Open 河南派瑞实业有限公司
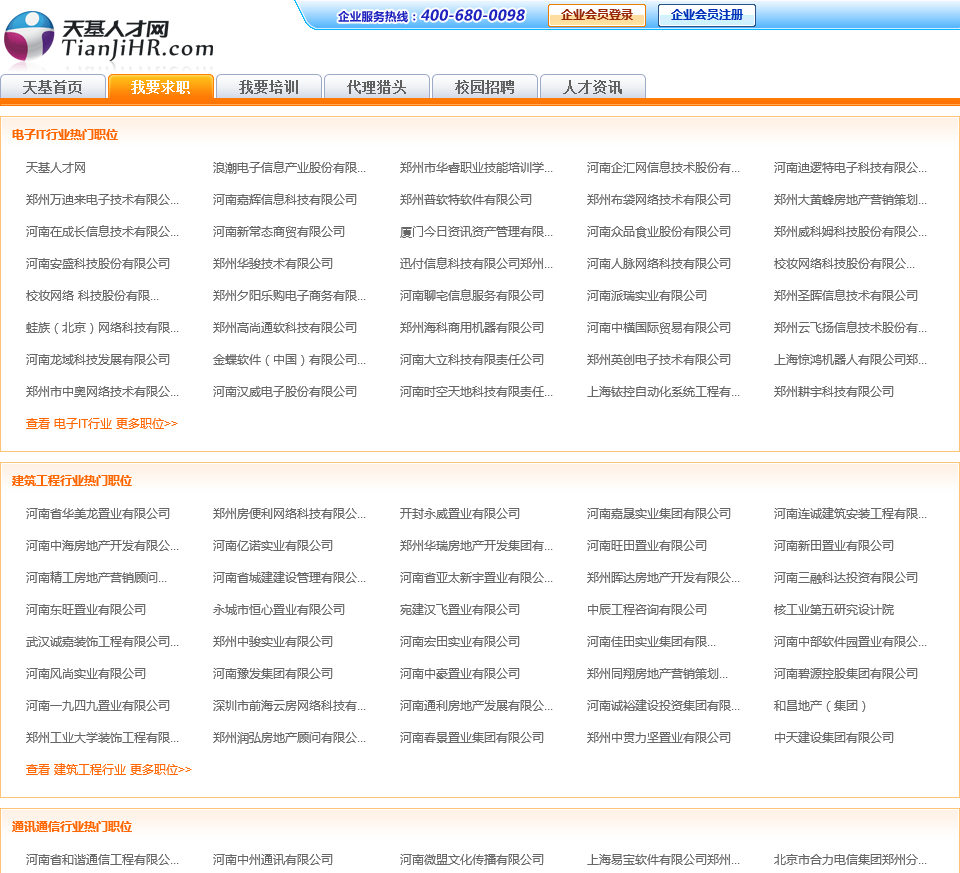Image resolution: width=960 pixels, height=873 pixels. (647, 296)
